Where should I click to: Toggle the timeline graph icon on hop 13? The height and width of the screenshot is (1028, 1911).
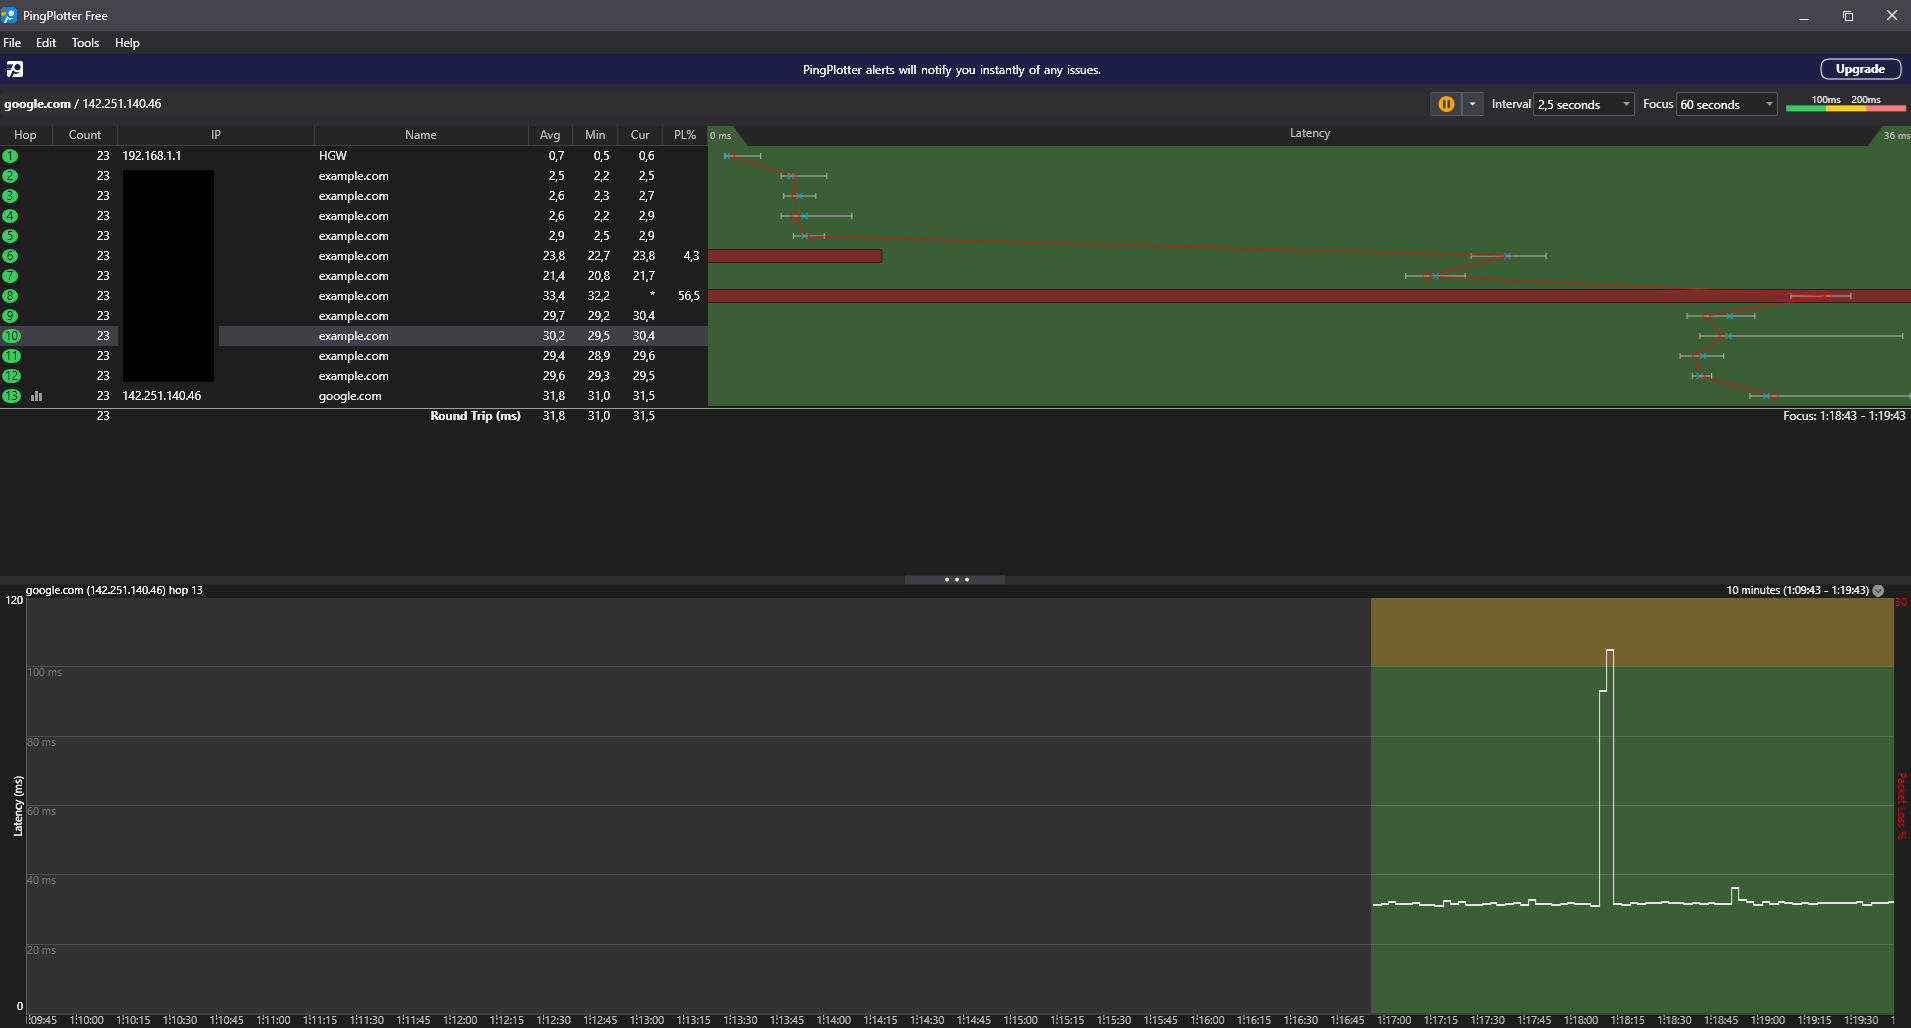(37, 396)
